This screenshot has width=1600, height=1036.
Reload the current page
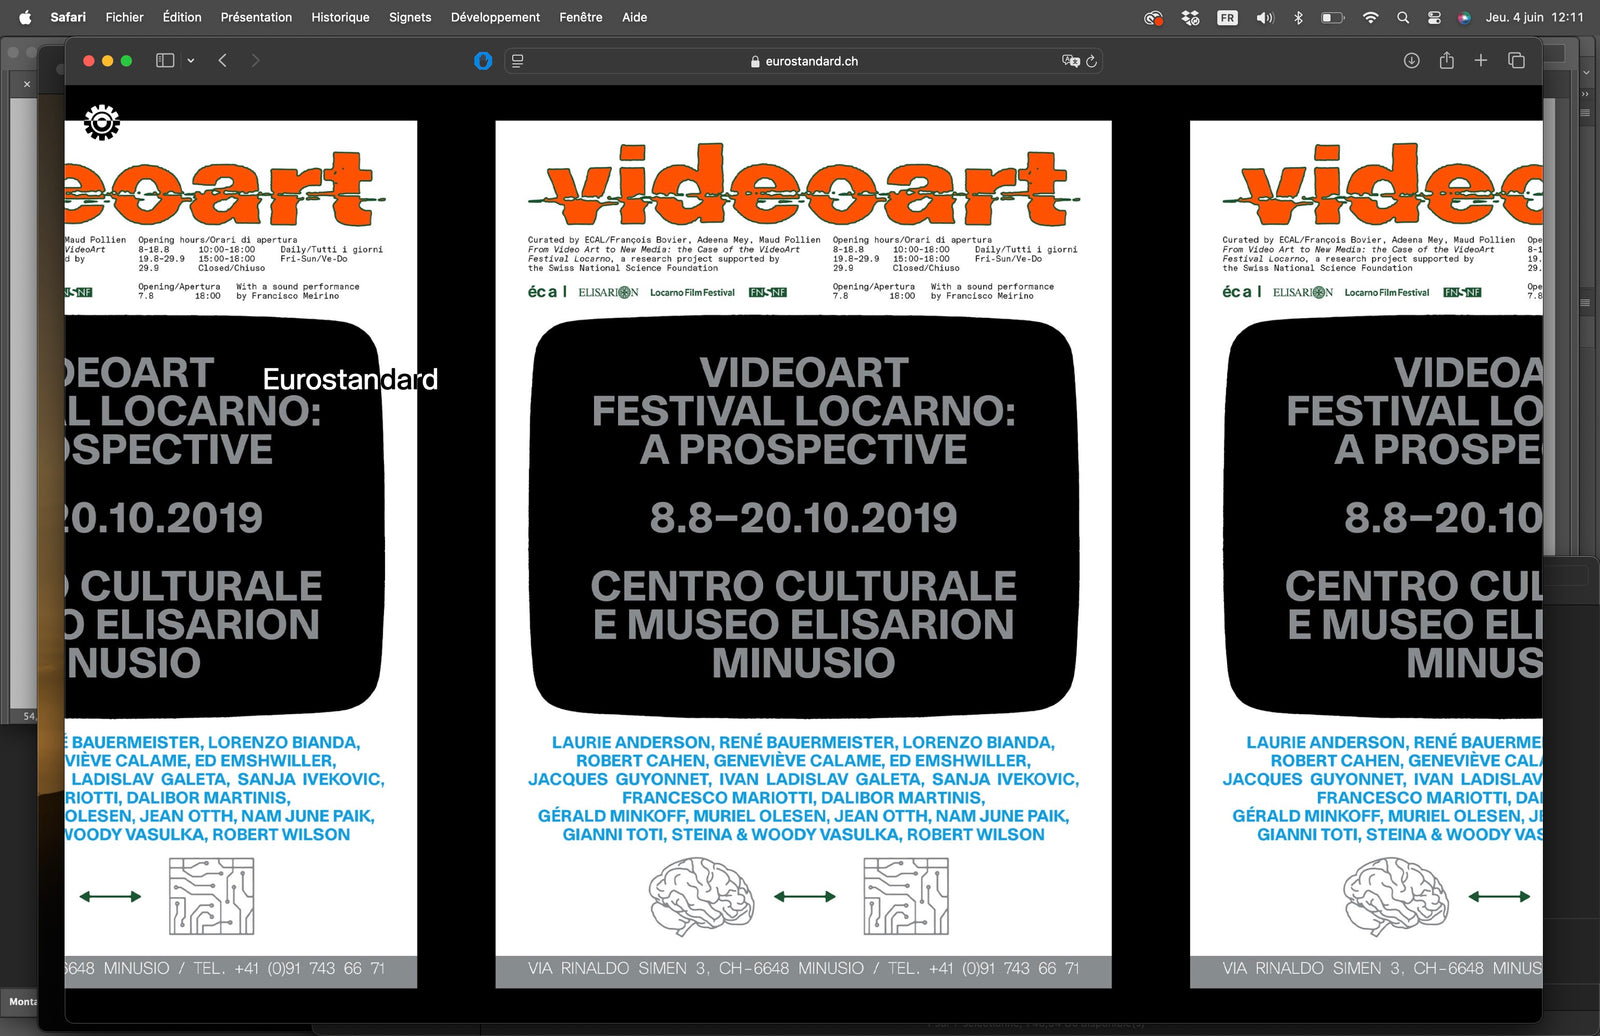coord(1091,61)
